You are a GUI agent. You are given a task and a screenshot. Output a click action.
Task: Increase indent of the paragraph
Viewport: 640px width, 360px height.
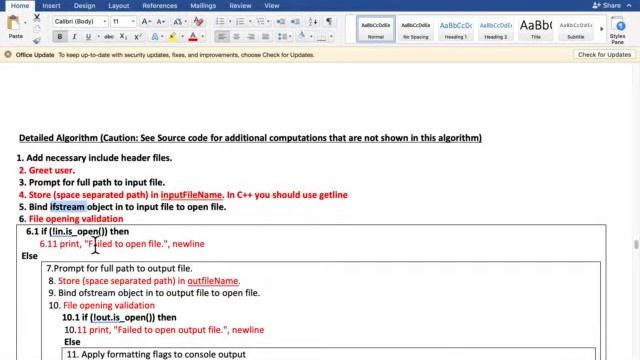coord(295,21)
